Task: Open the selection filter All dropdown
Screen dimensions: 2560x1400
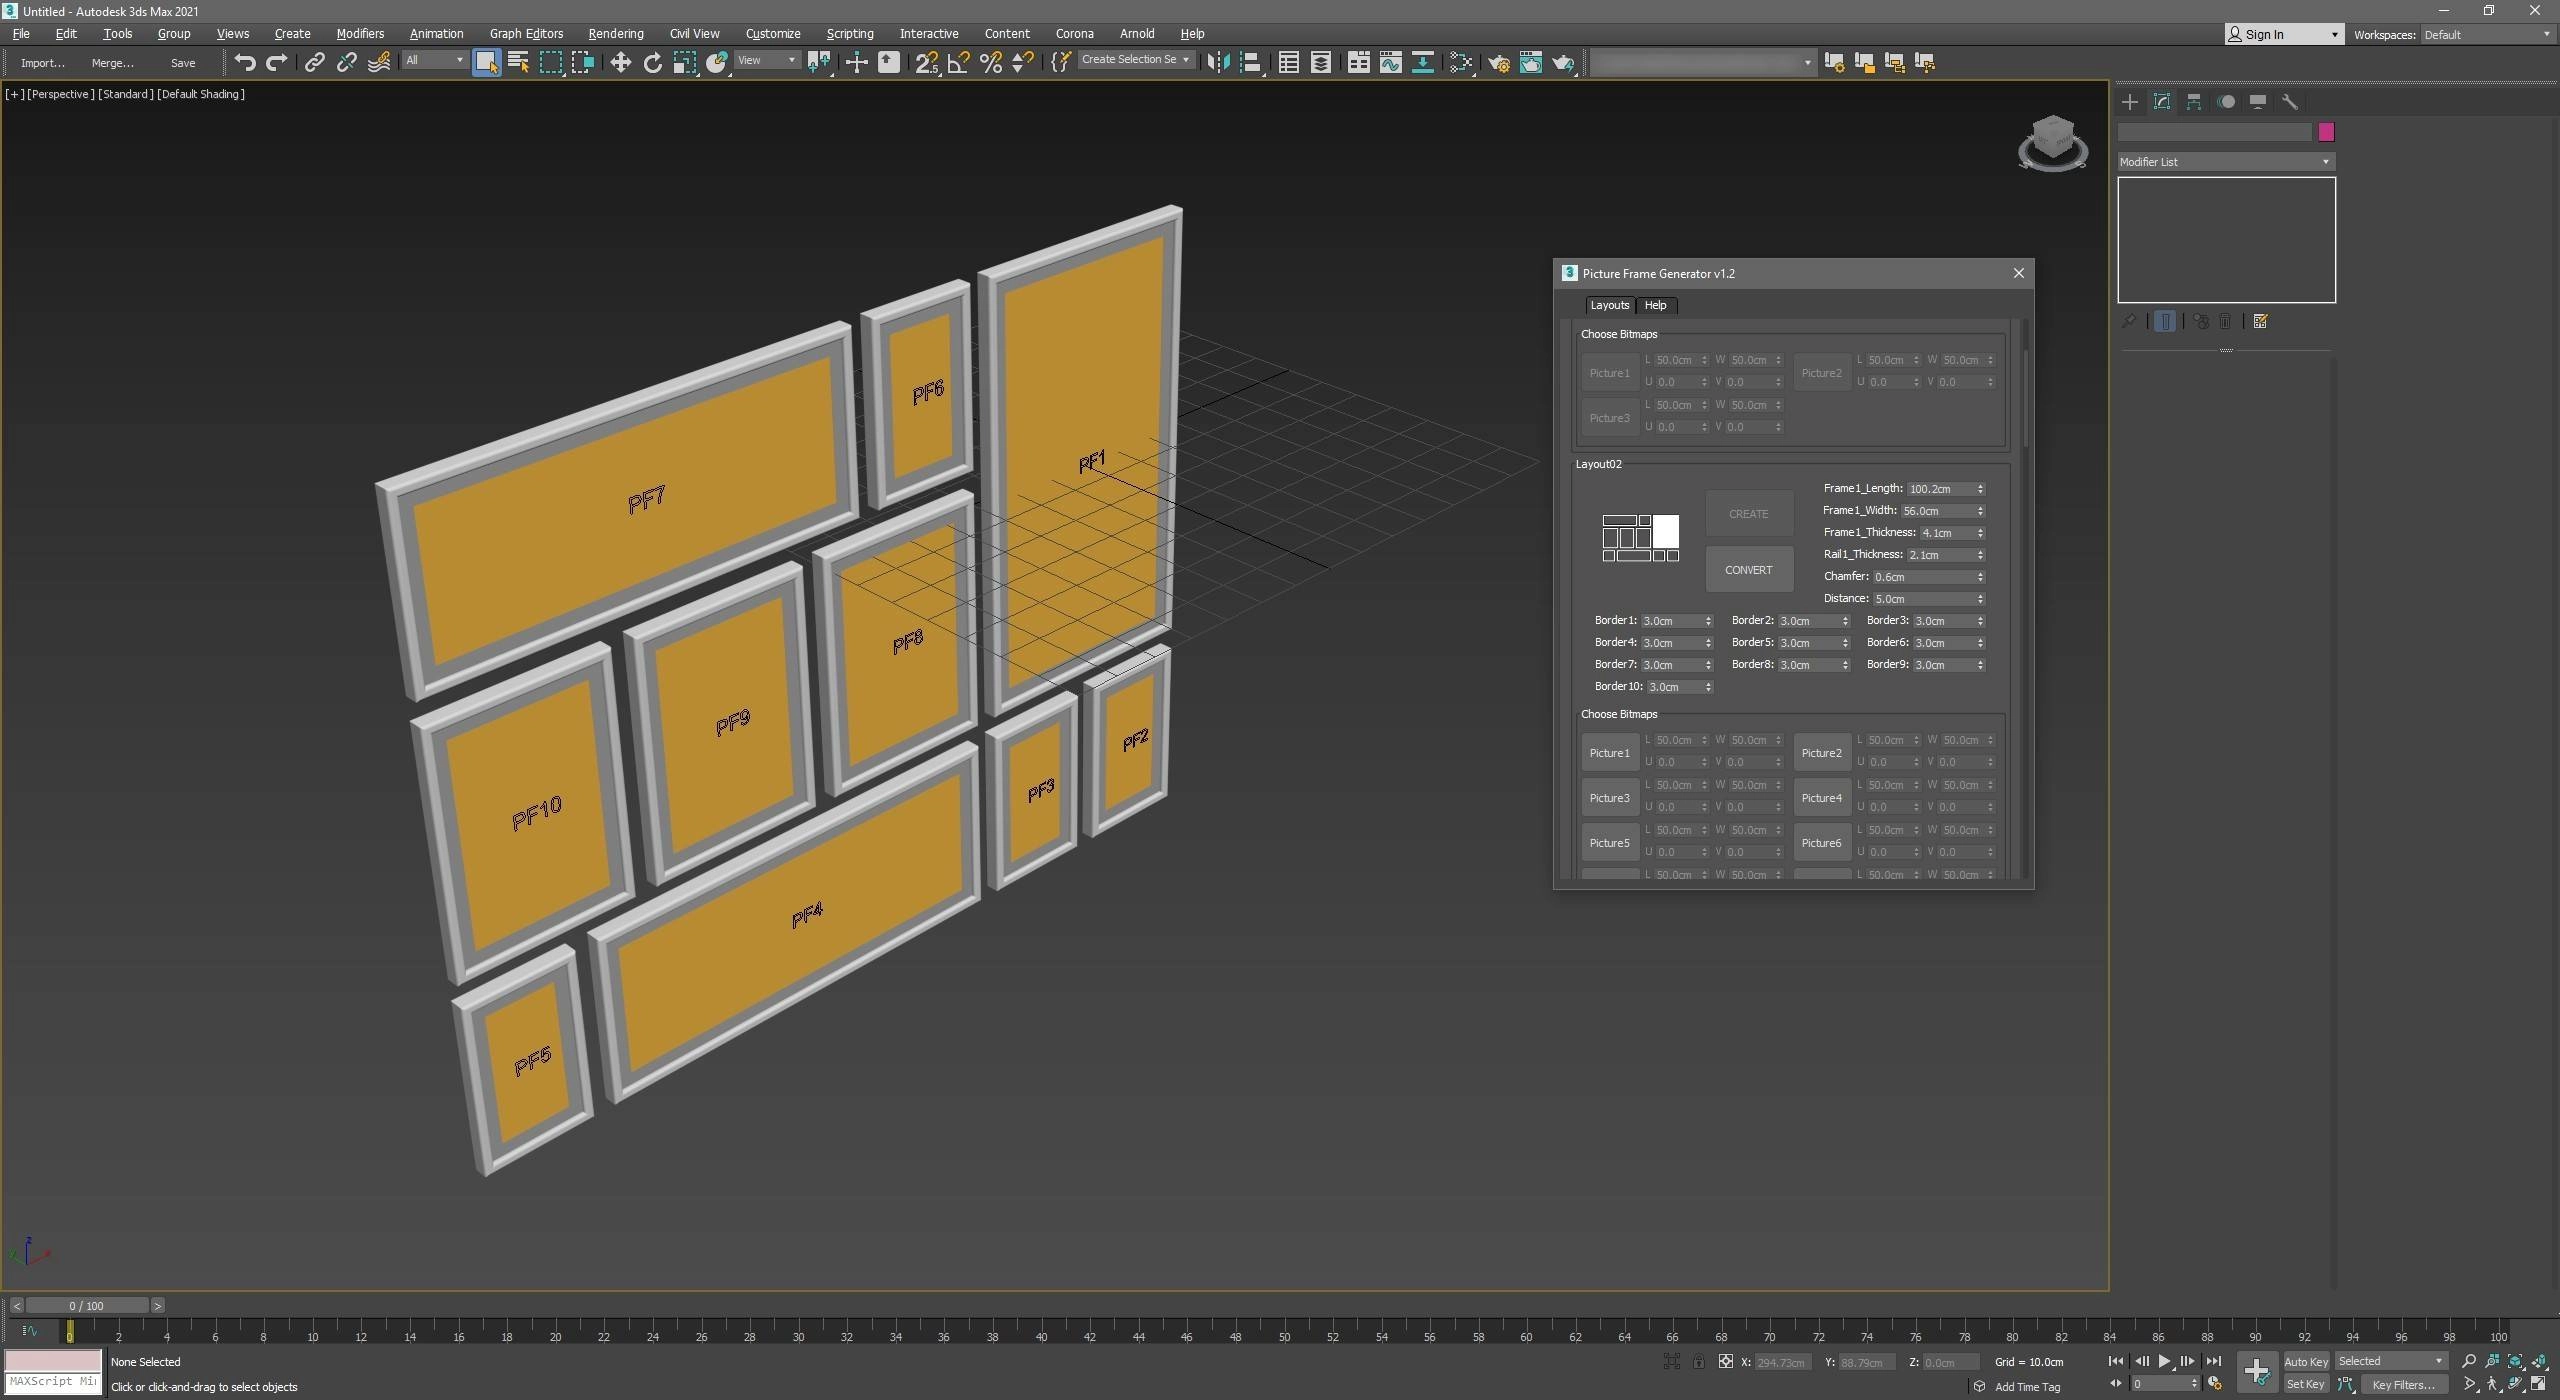Action: tap(434, 61)
